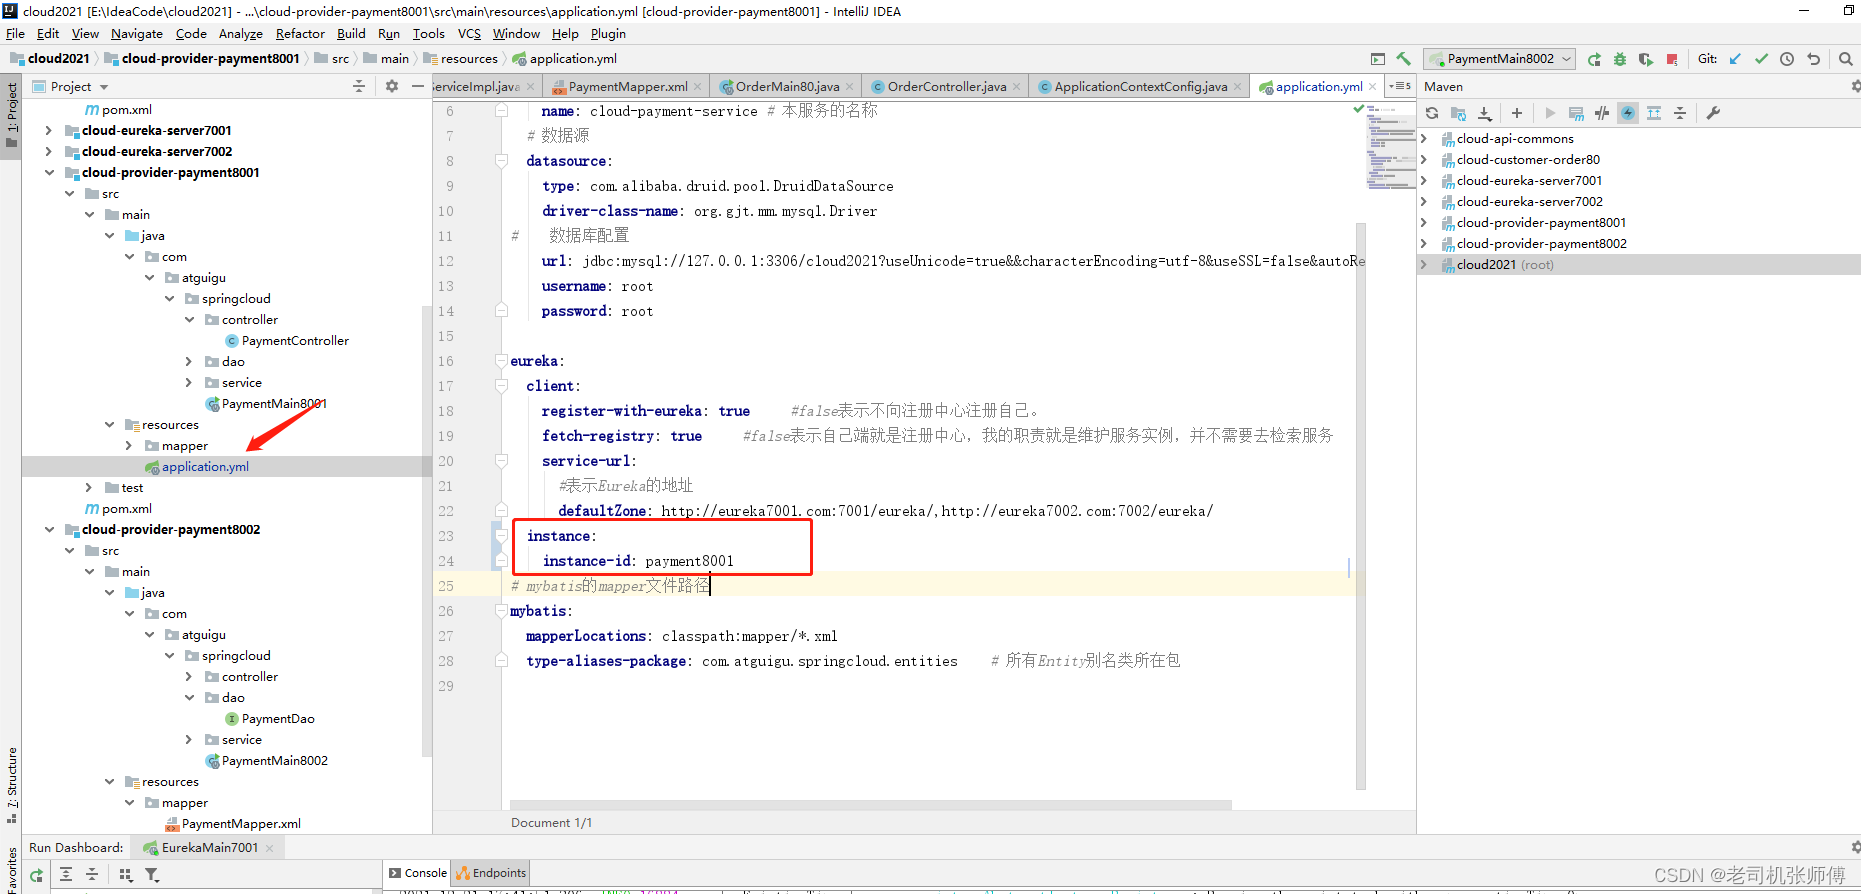Expand cloud-eureka-server7002 in Project tree
The image size is (1861, 894).
pos(48,151)
